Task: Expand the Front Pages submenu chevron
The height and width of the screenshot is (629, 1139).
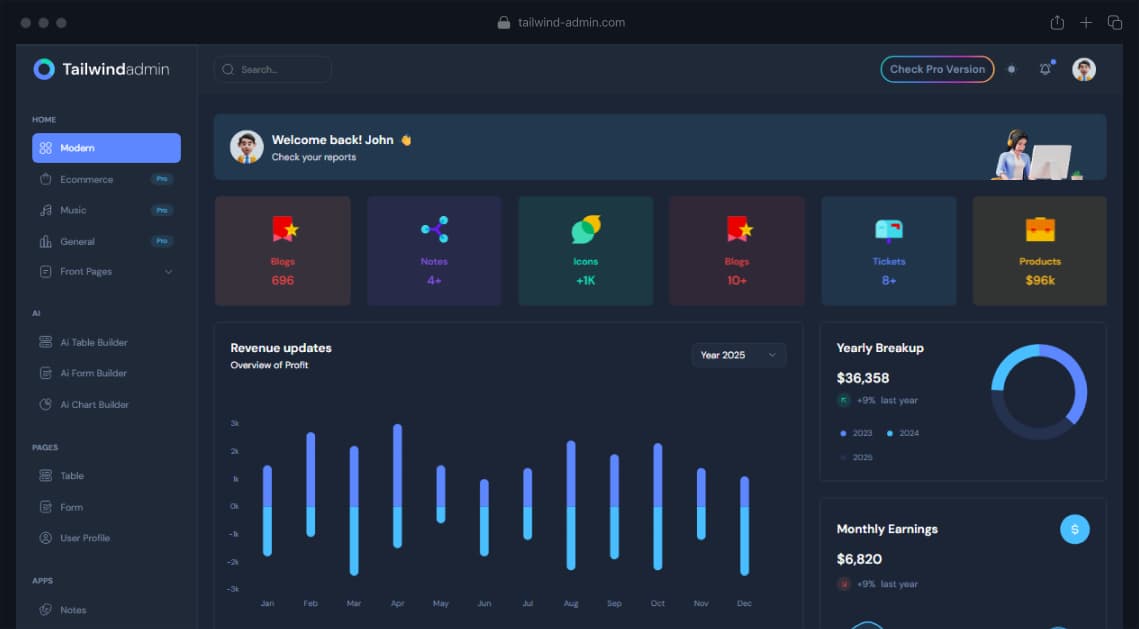Action: [168, 272]
